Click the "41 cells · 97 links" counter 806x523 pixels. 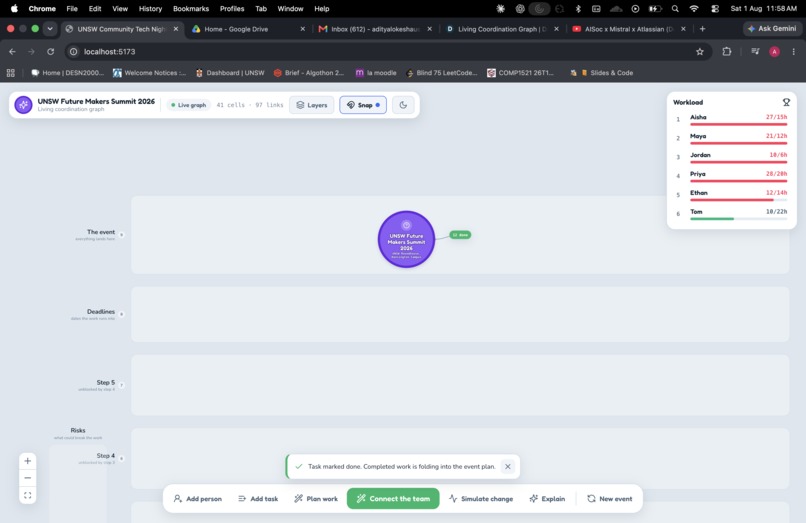[250, 105]
